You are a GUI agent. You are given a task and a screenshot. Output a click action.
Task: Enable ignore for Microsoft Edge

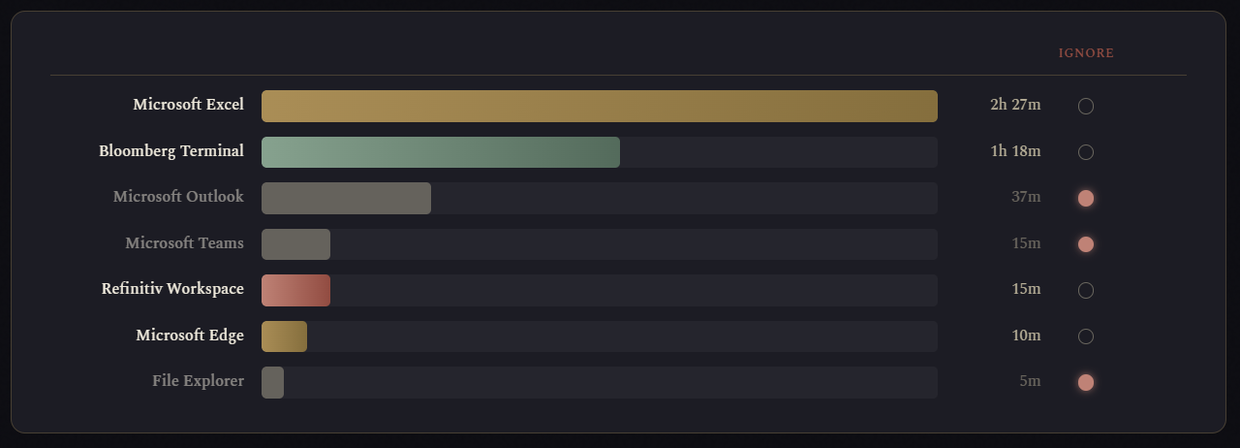click(1085, 336)
